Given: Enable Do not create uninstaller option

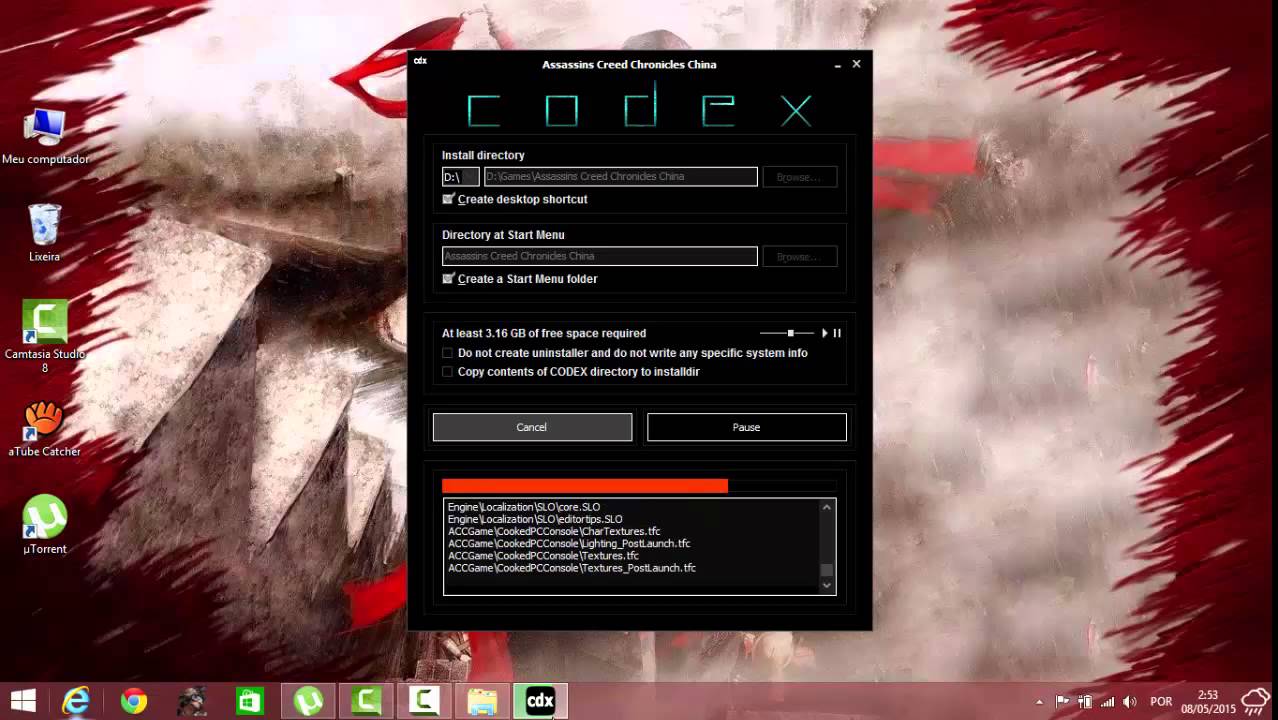Looking at the screenshot, I should pyautogui.click(x=448, y=353).
